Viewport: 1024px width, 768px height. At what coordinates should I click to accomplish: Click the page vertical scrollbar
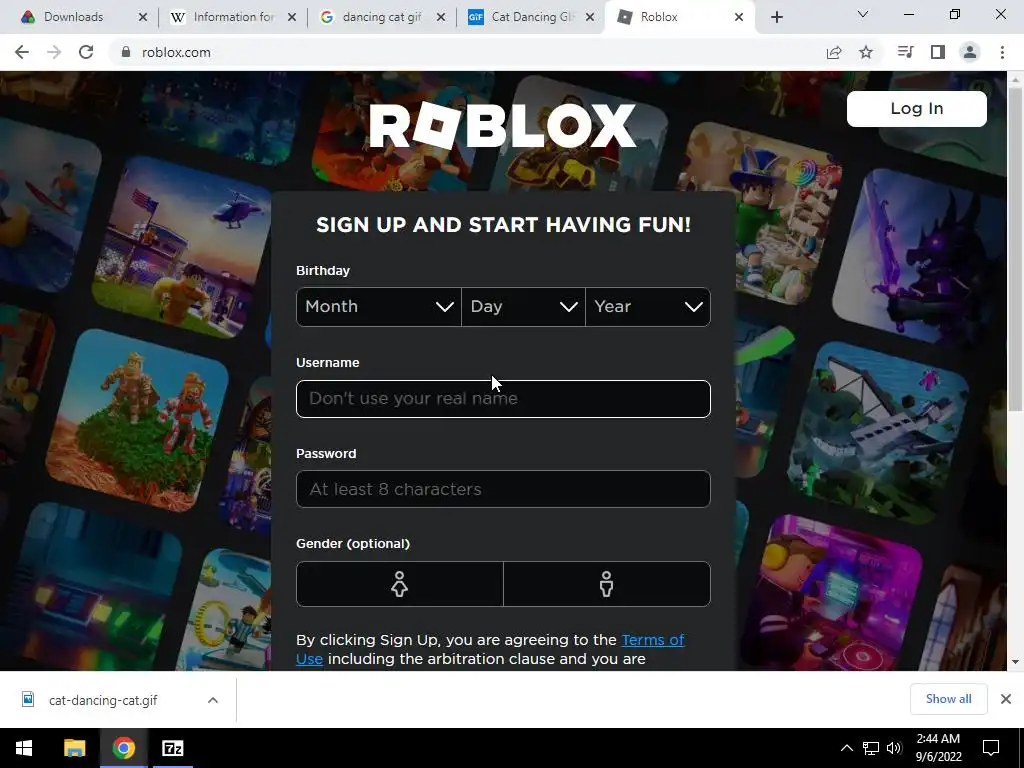(1015, 248)
